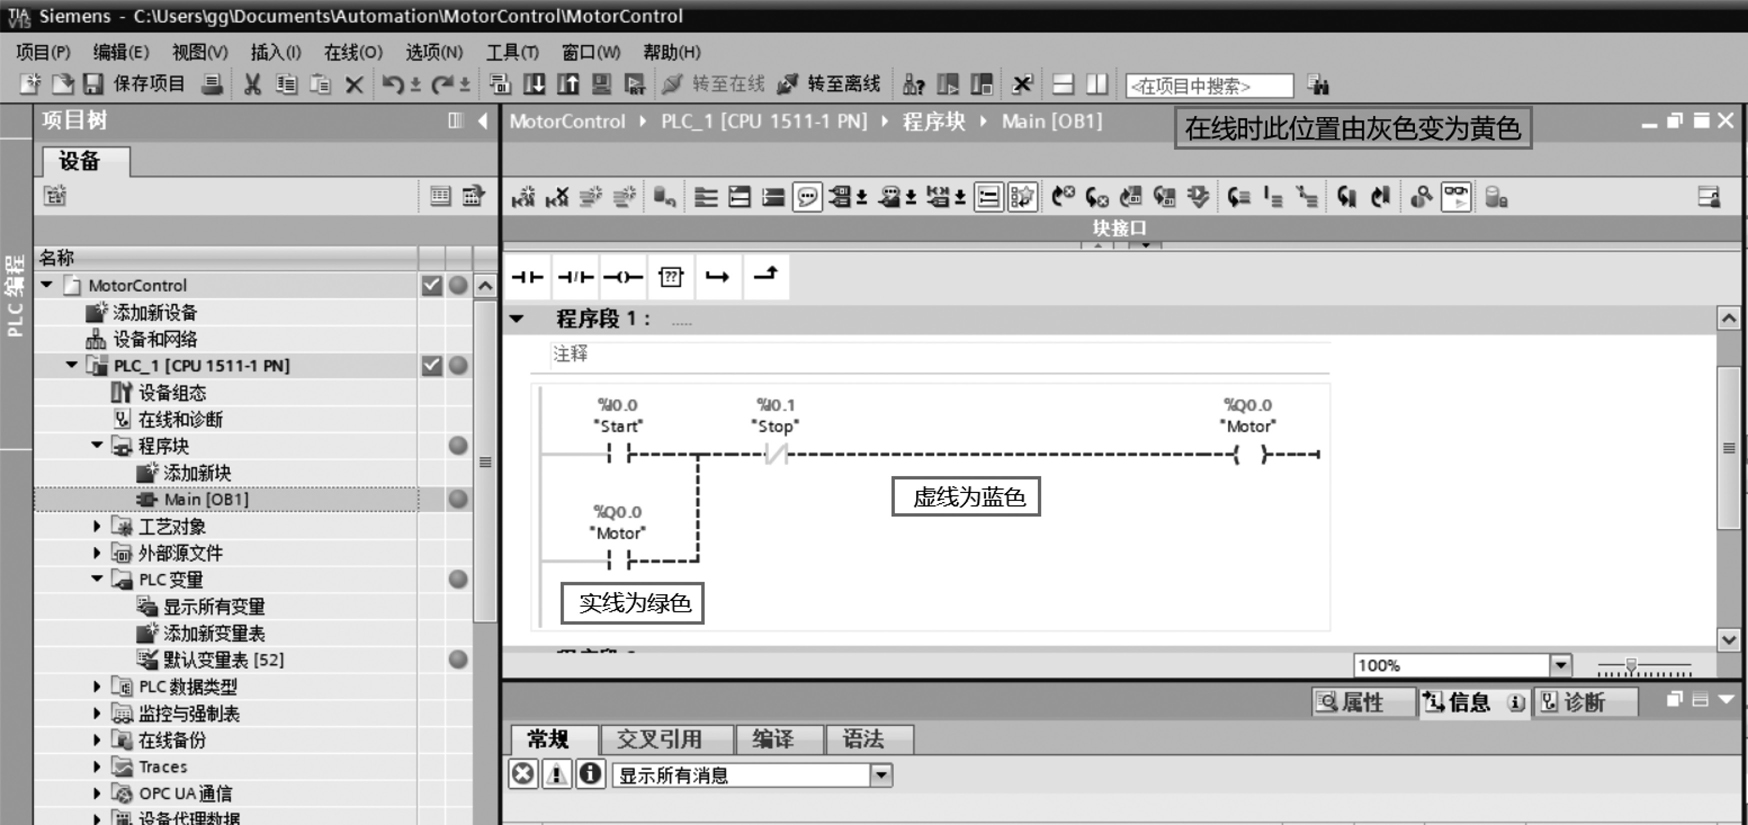Collapse the project tree panel arrow
The image size is (1748, 825).
pos(484,121)
